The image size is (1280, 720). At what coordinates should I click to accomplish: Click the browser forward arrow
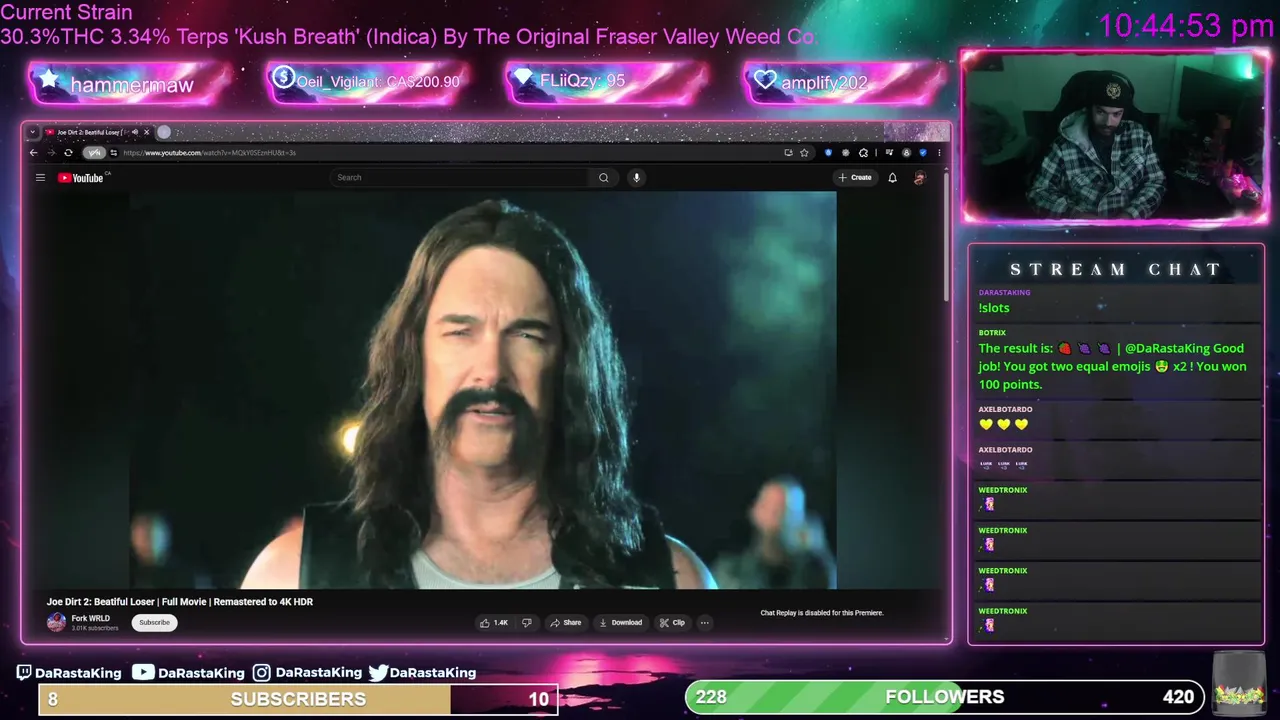tap(50, 153)
